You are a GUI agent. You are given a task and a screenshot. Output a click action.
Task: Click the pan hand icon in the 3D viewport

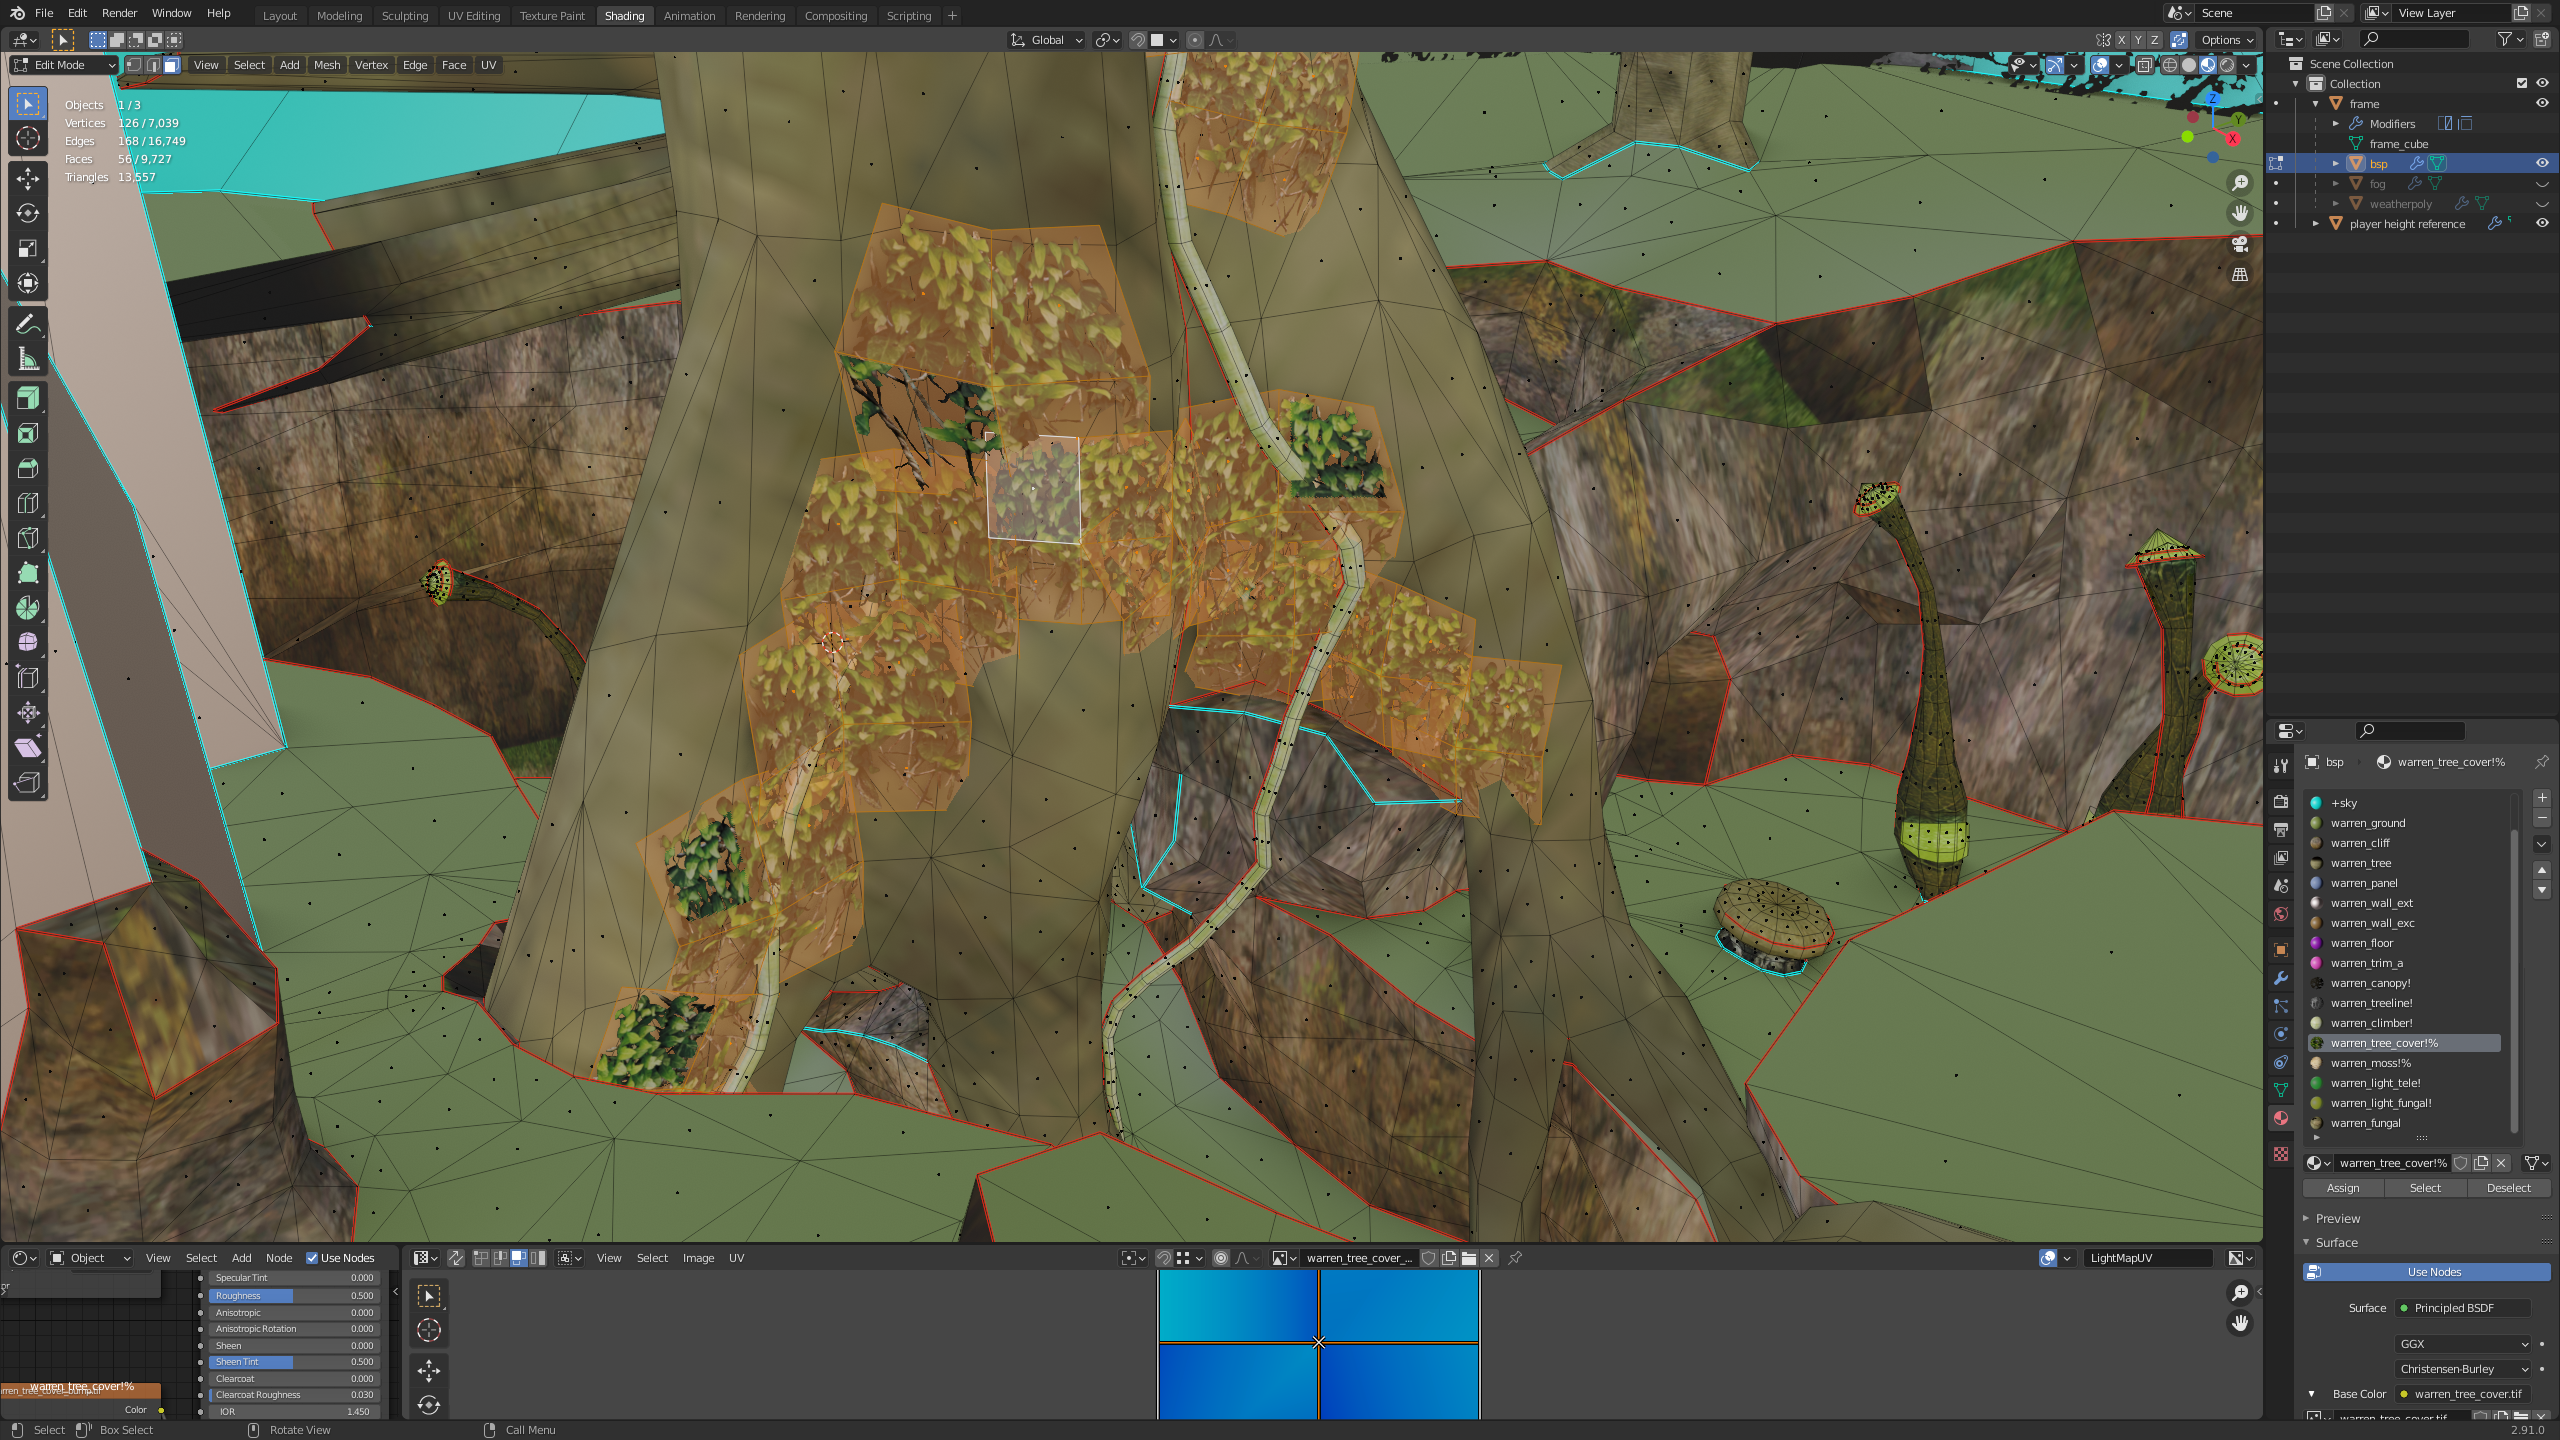click(2240, 213)
